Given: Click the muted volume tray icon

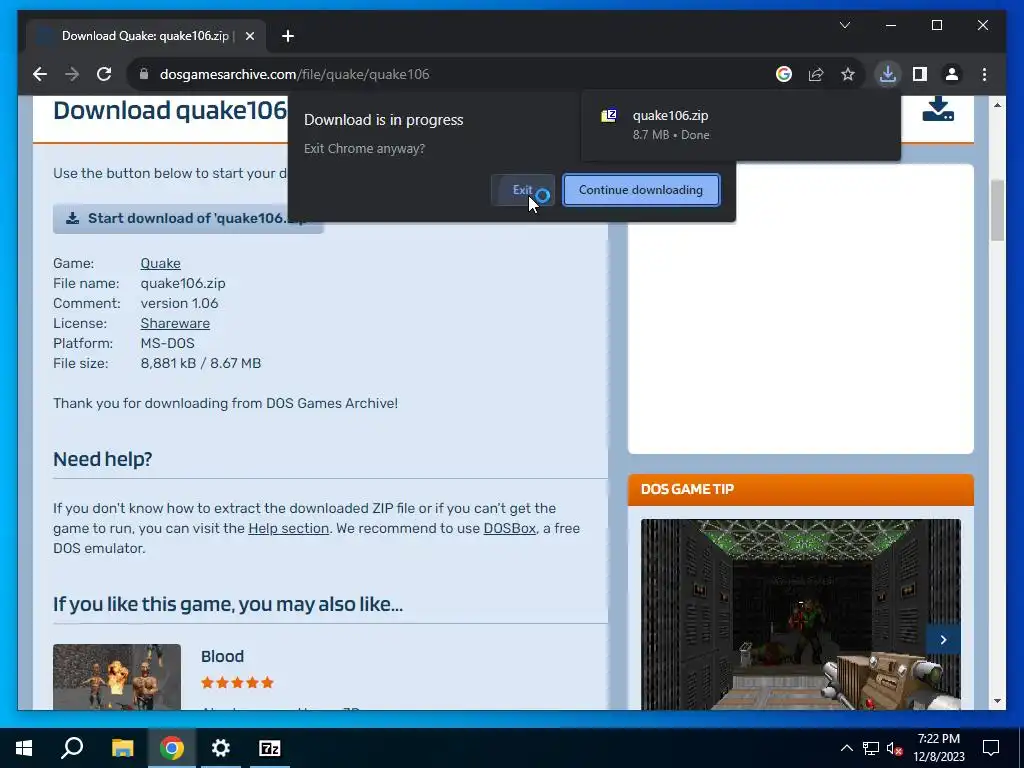Looking at the screenshot, I should coord(895,748).
